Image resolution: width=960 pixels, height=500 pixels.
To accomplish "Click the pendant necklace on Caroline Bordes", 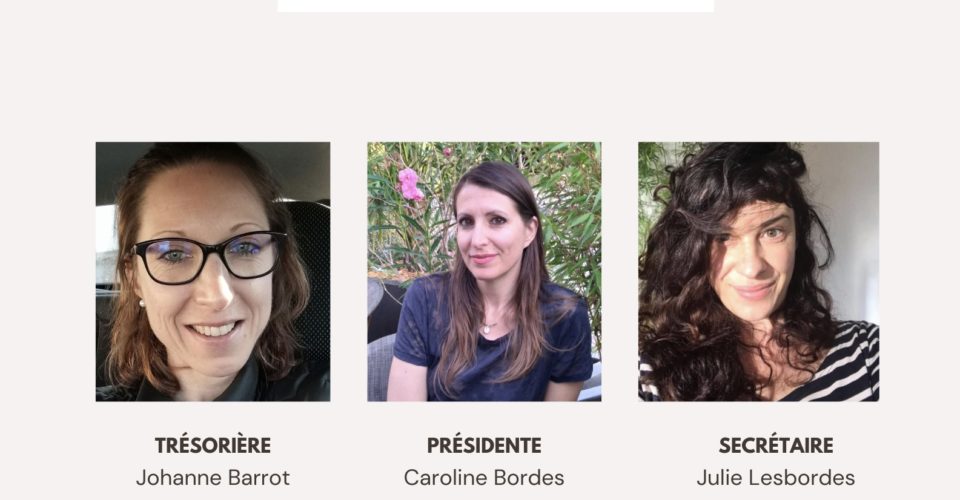I will tap(486, 329).
